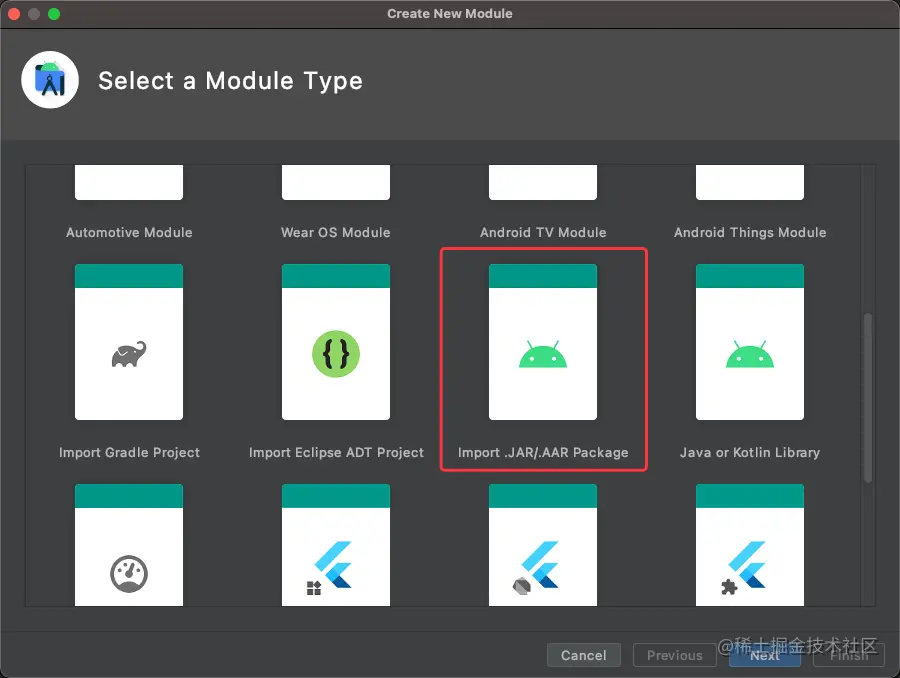Choose the Import Eclipse ADT Project braces icon
This screenshot has width=900, height=678.
pos(336,354)
